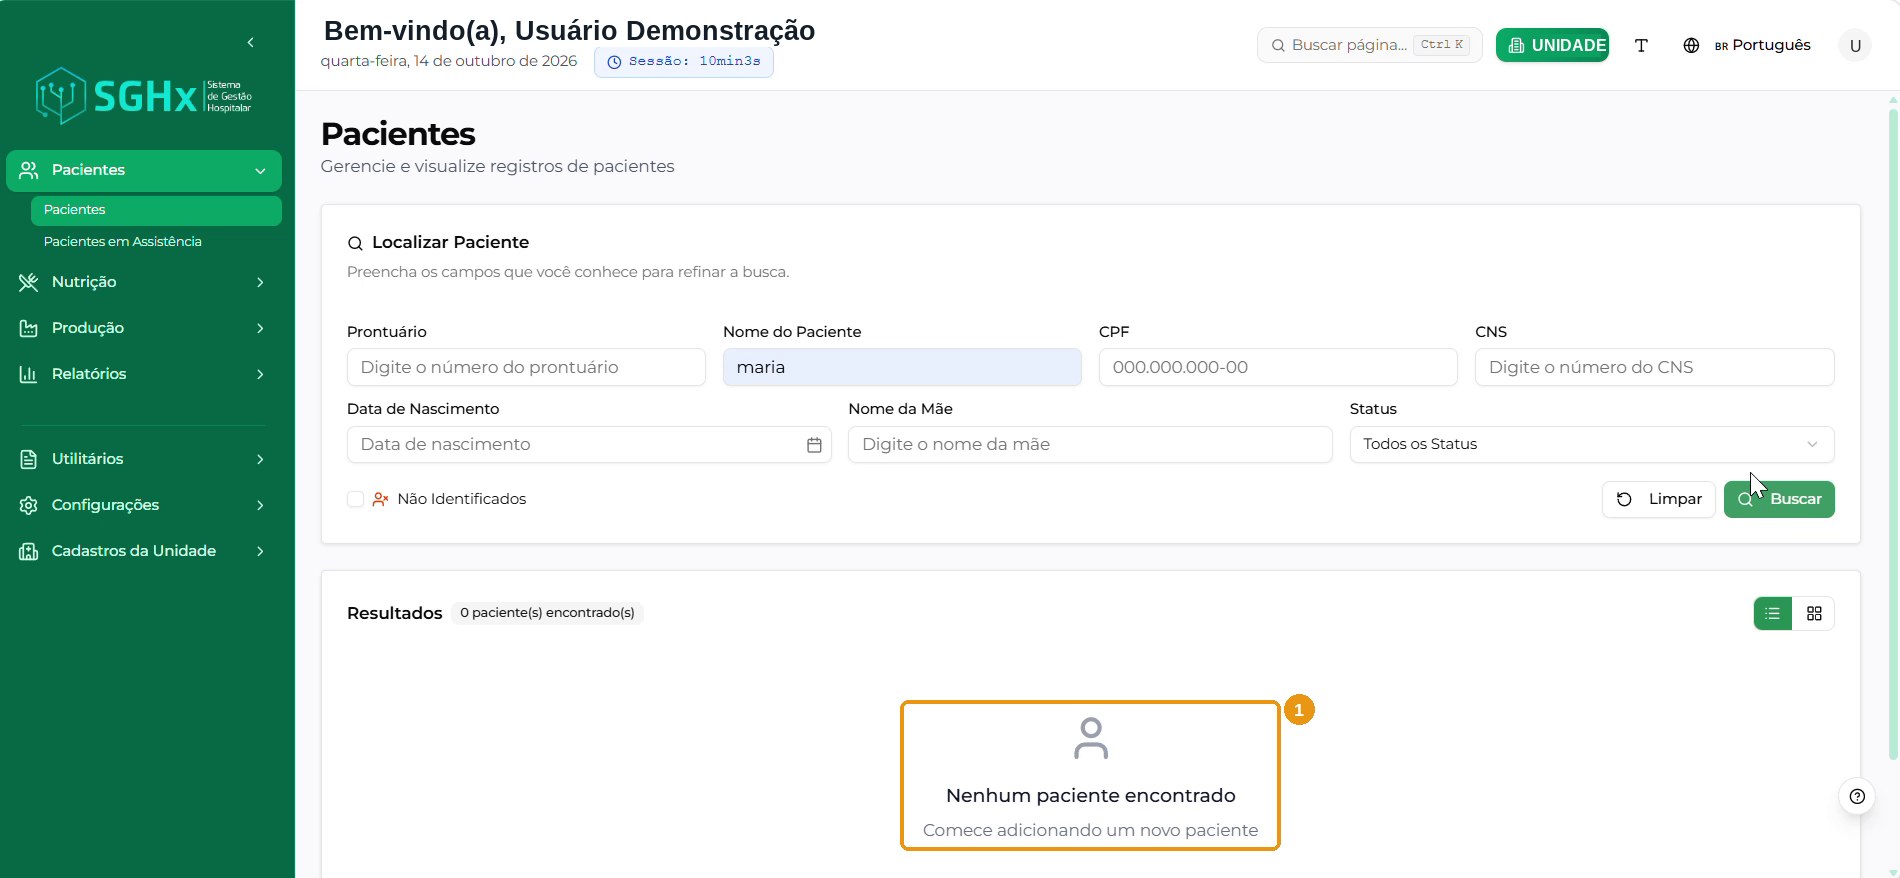Open the Configurações menu

(144, 505)
